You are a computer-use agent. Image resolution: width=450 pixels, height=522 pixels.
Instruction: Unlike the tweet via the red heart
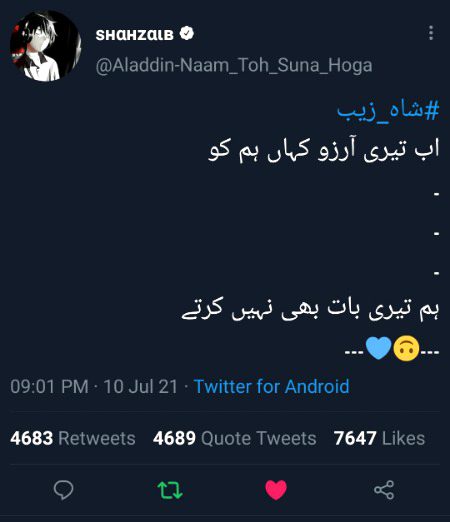[x=276, y=490]
